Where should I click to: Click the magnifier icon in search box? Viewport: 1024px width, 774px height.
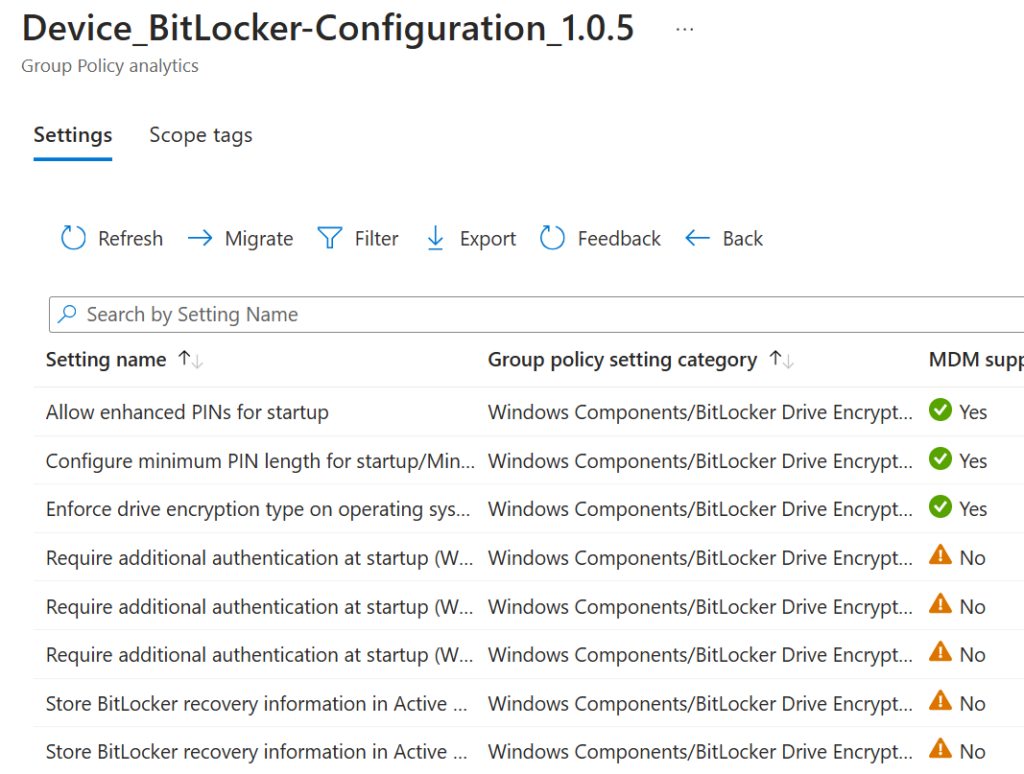click(x=67, y=314)
